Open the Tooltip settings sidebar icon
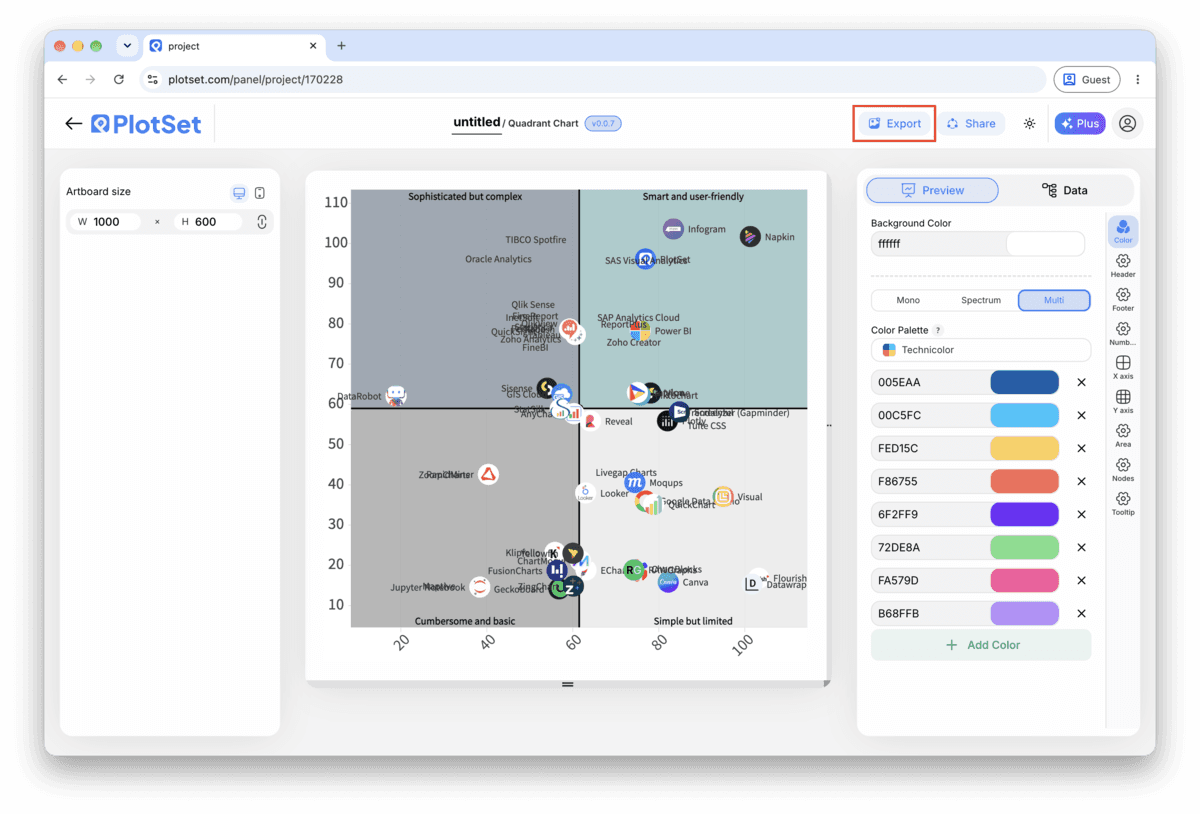The width and height of the screenshot is (1200, 814). pos(1123,504)
